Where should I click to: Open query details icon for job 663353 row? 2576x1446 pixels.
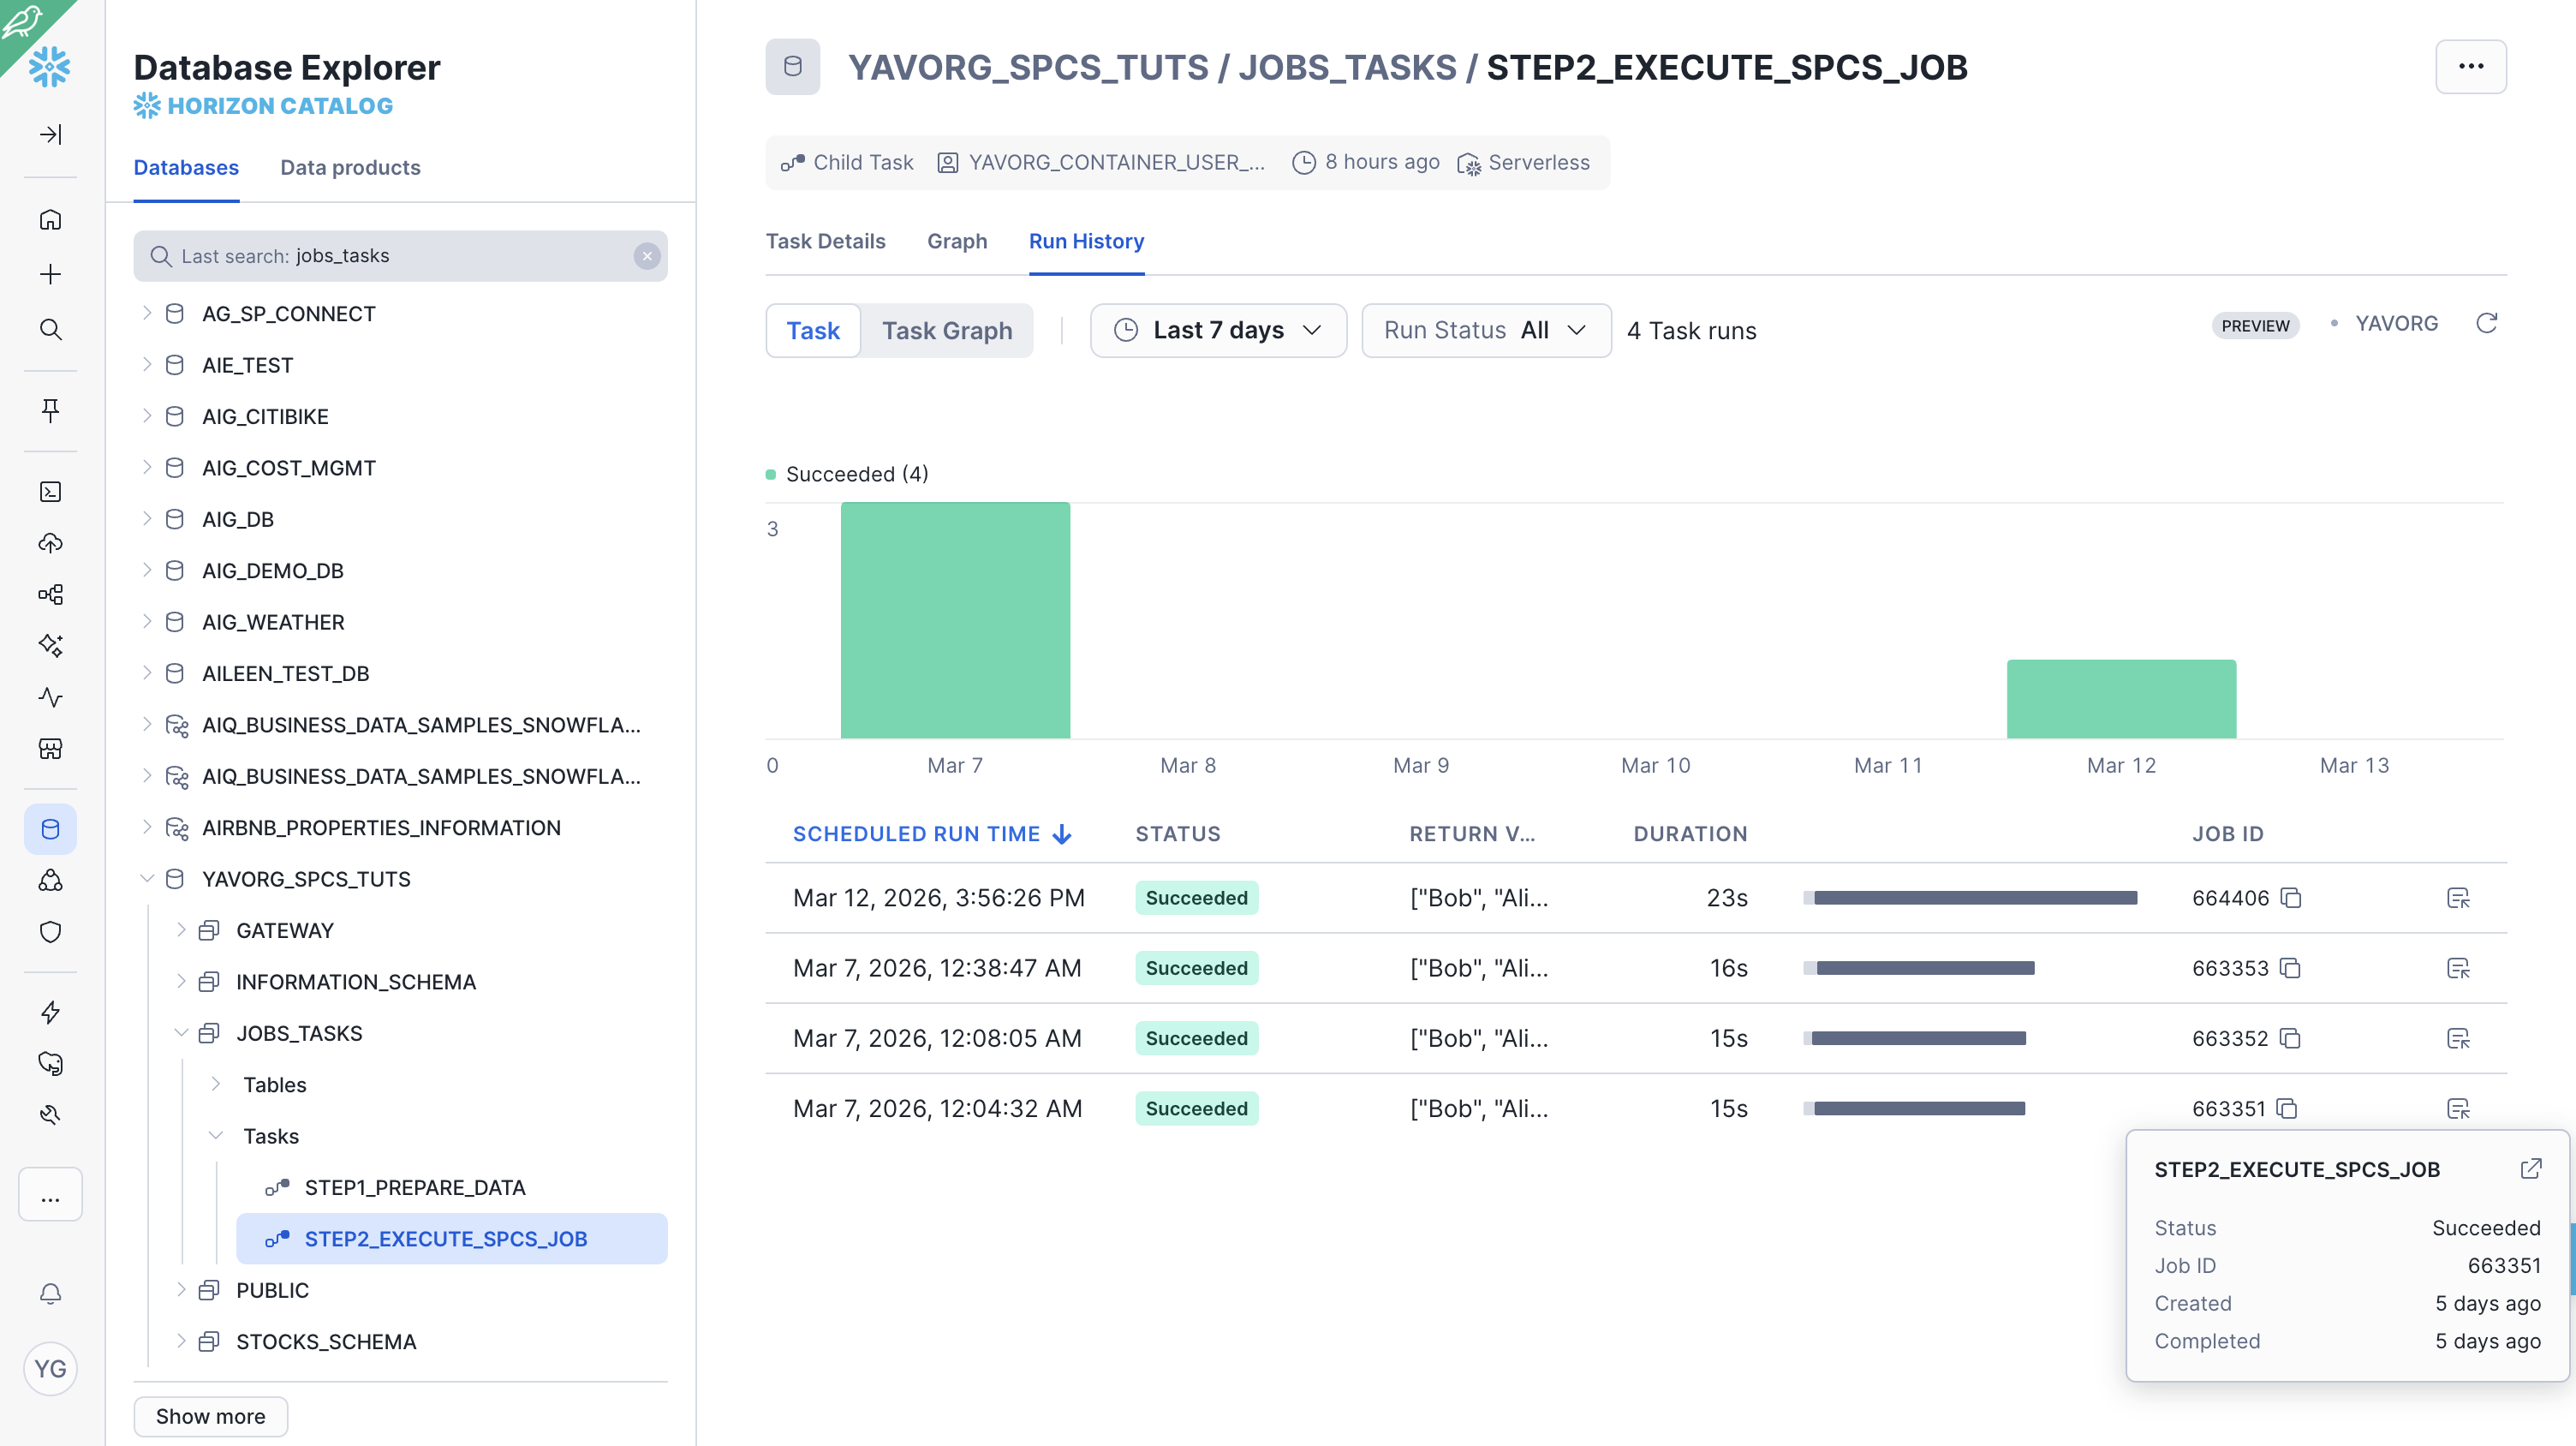pyautogui.click(x=2458, y=968)
